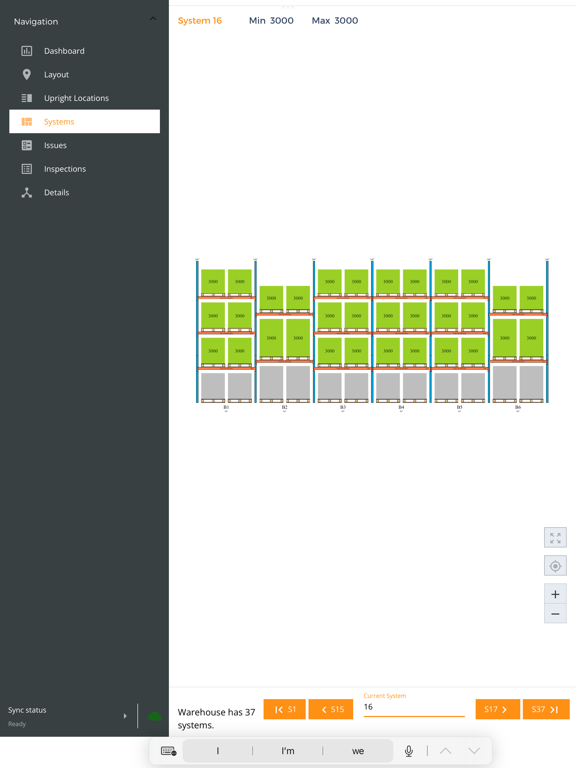Click the keyboard bar up chevron
The image size is (576, 768).
point(446,751)
